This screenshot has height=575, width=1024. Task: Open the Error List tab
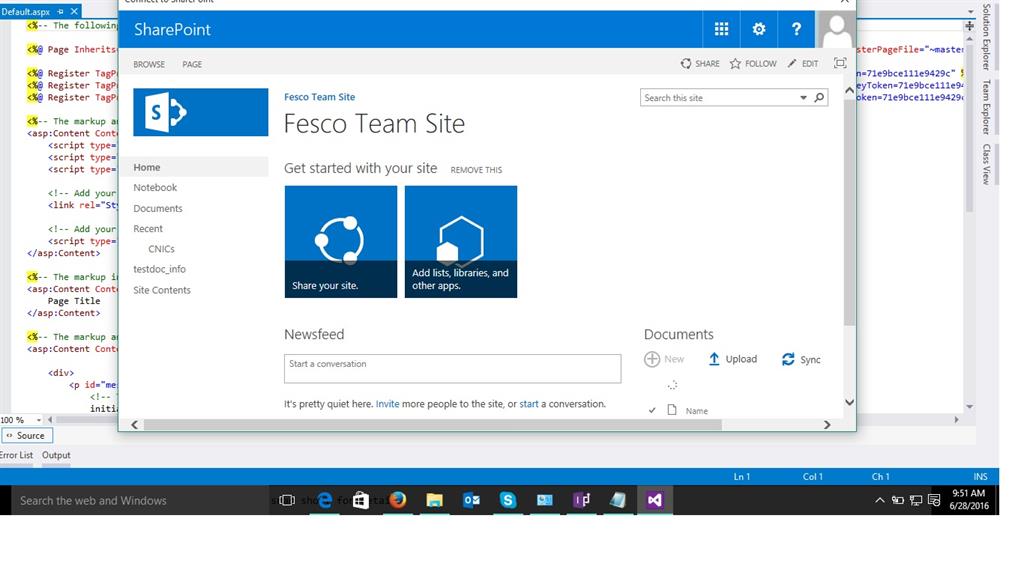tap(16, 455)
